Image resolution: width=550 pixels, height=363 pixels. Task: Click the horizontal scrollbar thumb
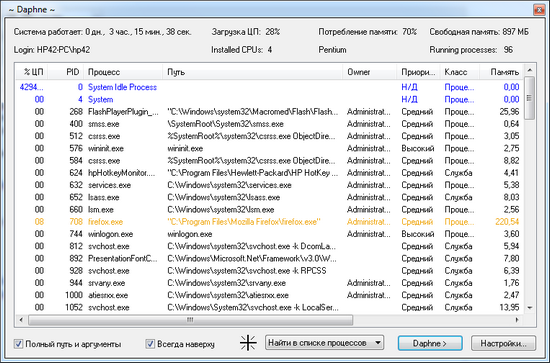pyautogui.click(x=190, y=320)
